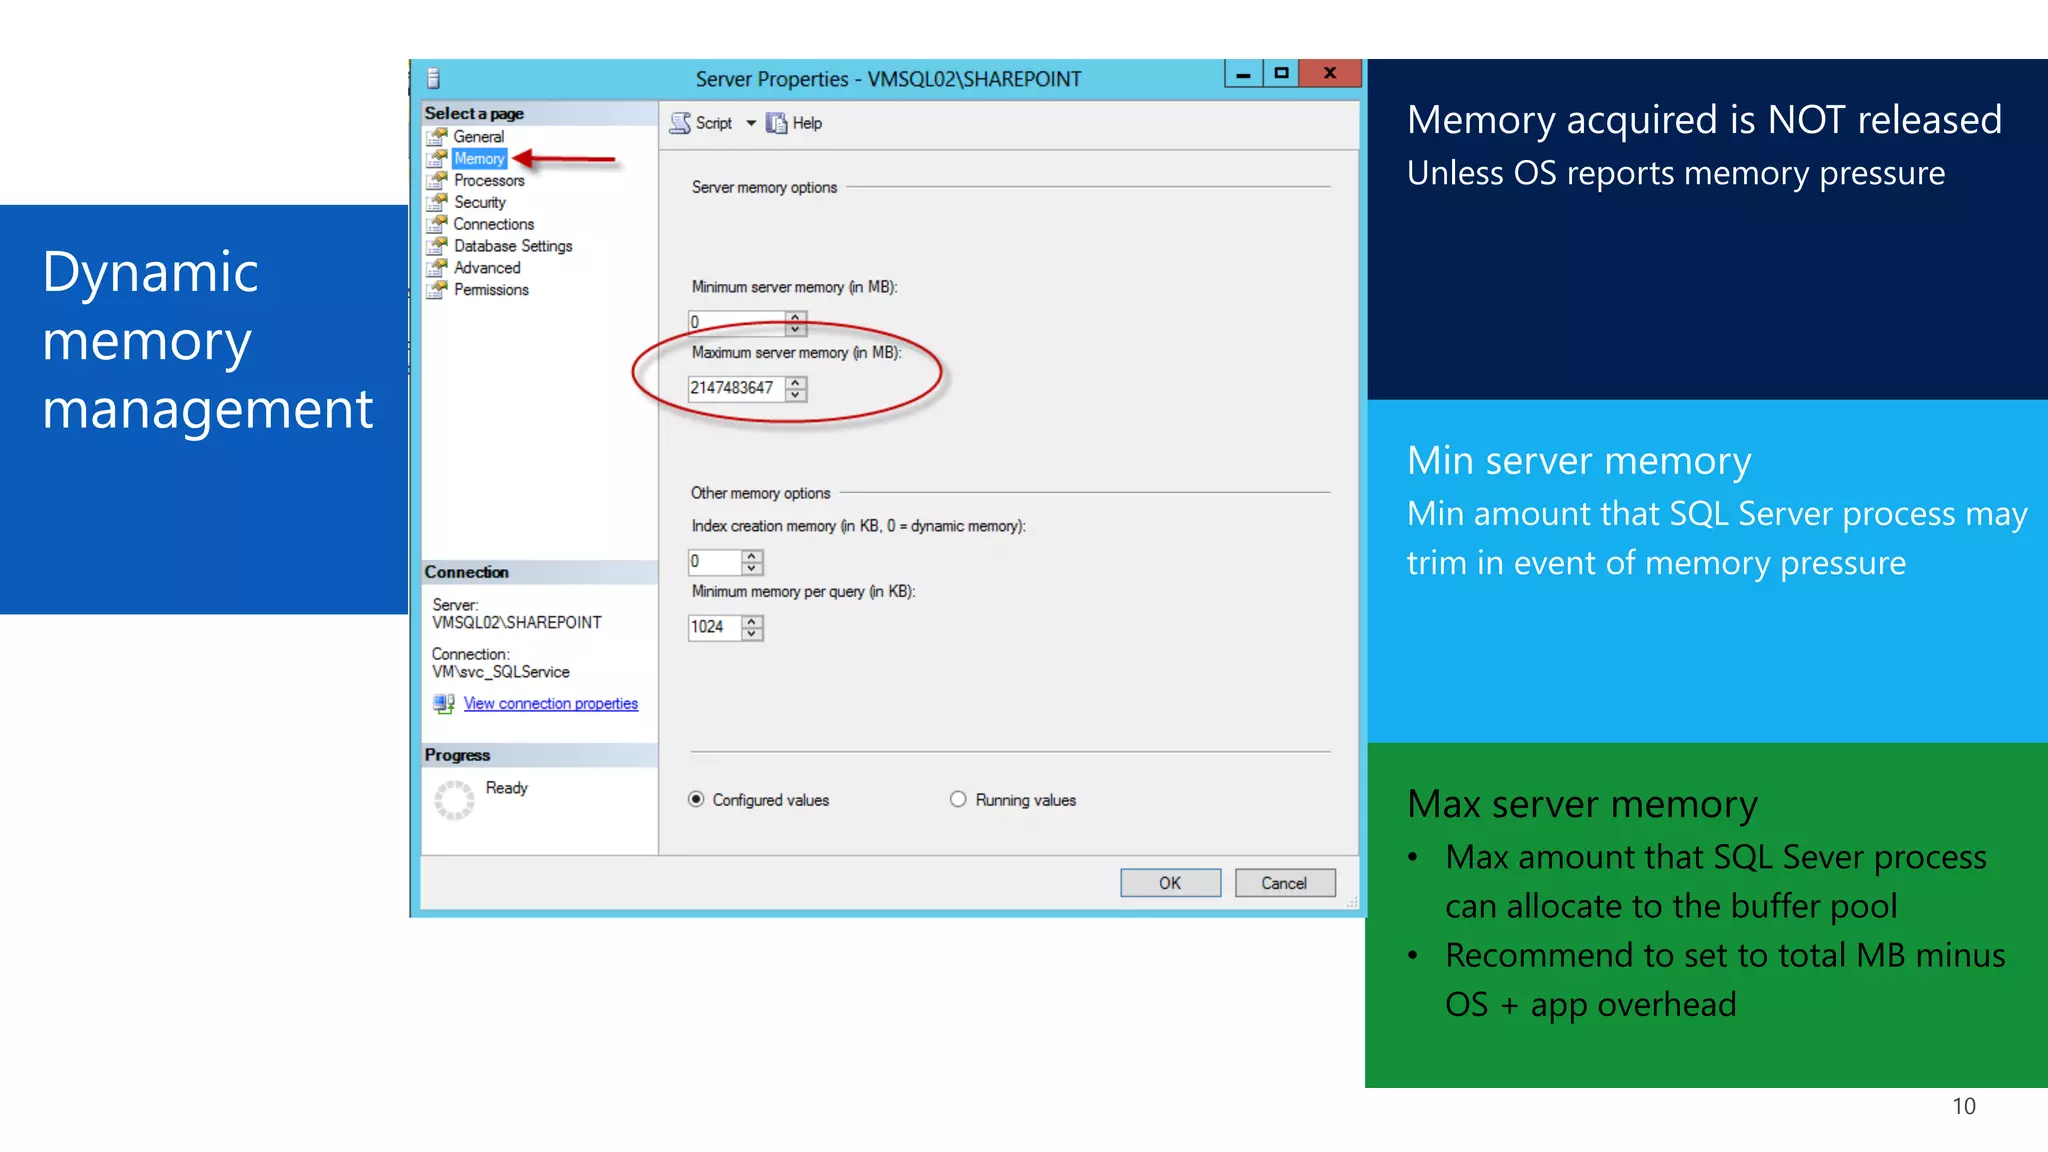This screenshot has width=2048, height=1152.
Task: Click the Database Settings page icon
Action: (437, 246)
